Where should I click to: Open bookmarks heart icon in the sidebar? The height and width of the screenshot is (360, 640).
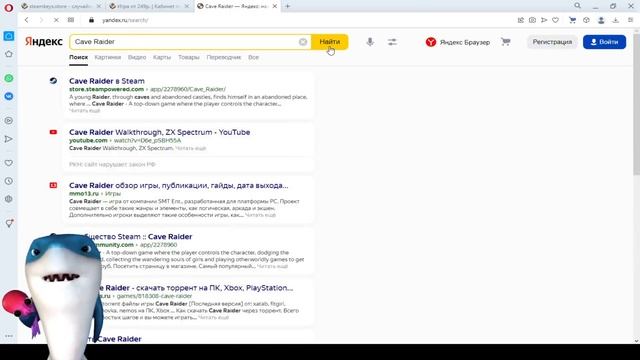[x=9, y=163]
